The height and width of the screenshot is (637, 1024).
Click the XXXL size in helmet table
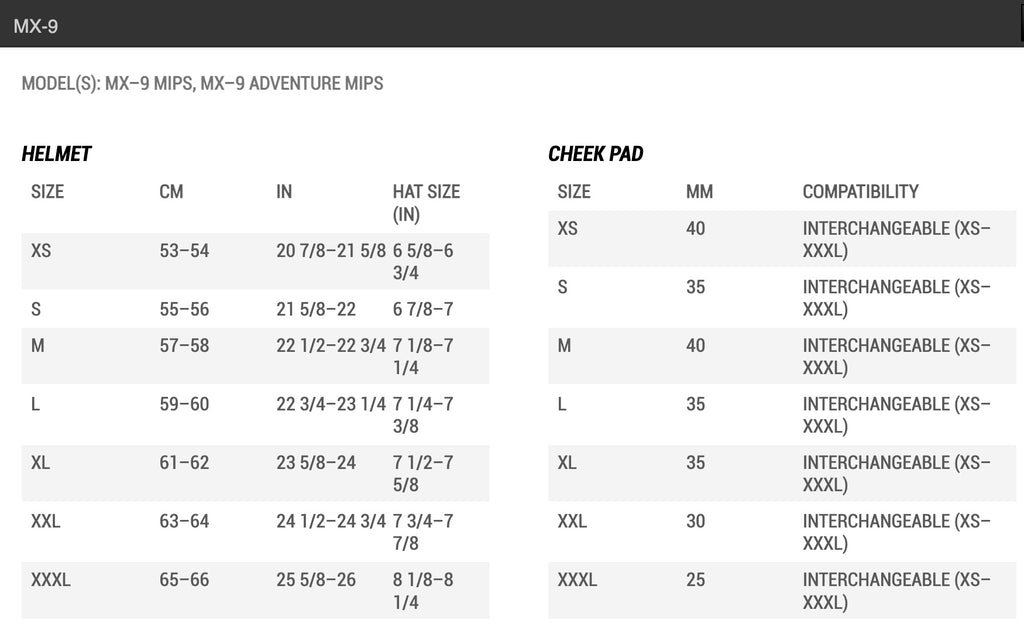(x=51, y=579)
